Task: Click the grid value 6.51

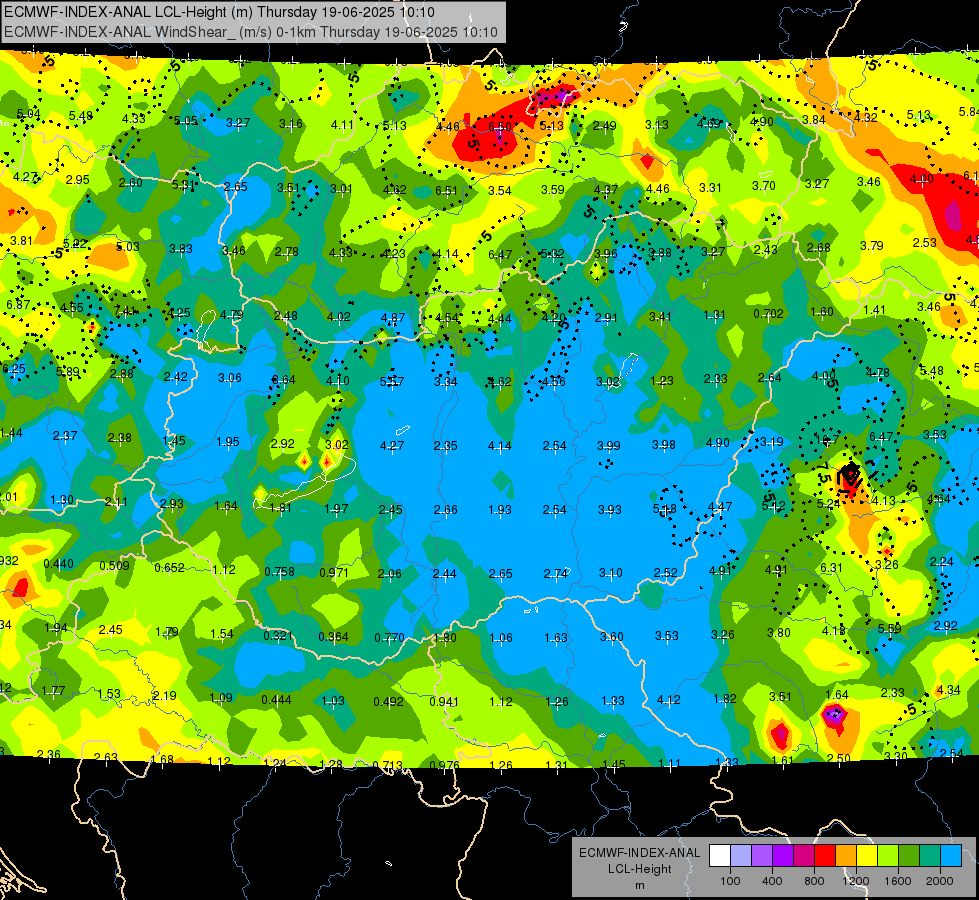Action: click(446, 190)
